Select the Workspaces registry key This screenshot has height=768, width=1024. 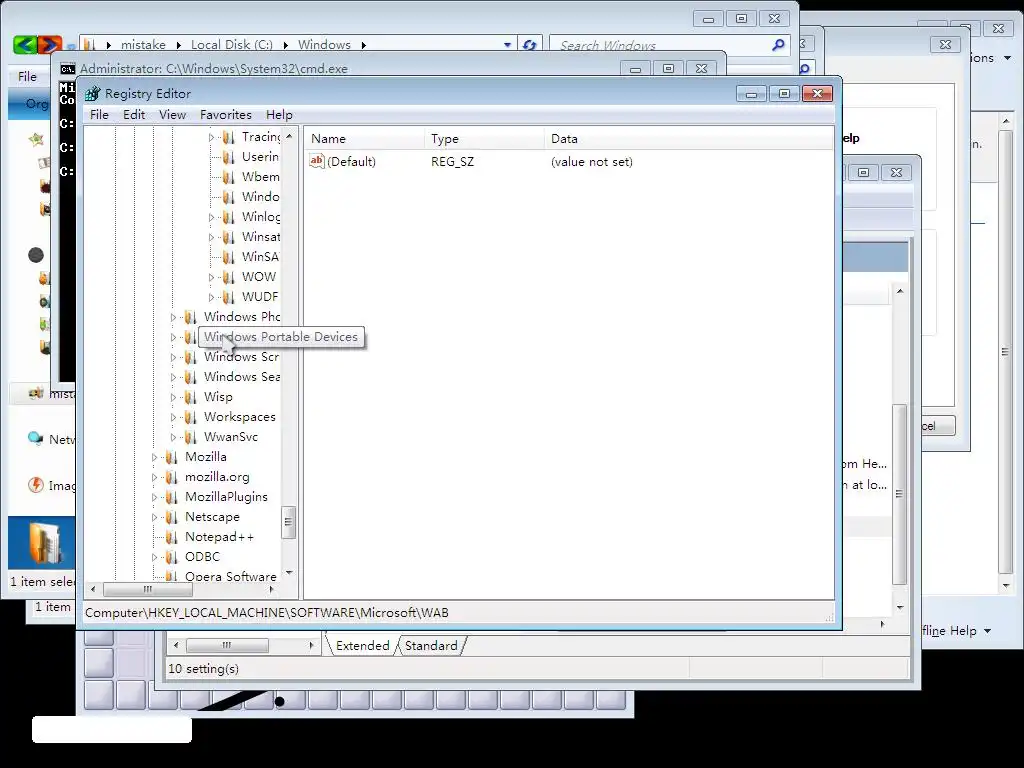coord(240,417)
